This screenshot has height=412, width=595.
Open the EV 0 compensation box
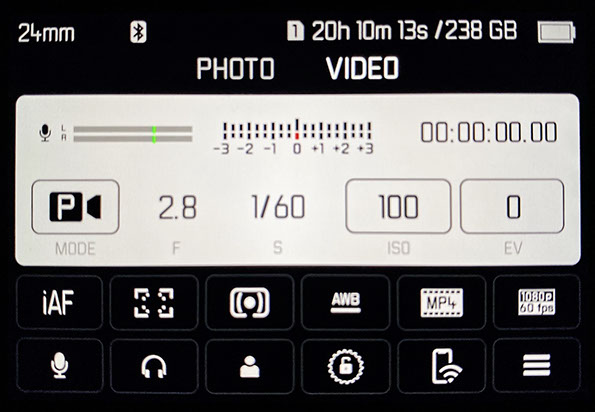pyautogui.click(x=512, y=206)
